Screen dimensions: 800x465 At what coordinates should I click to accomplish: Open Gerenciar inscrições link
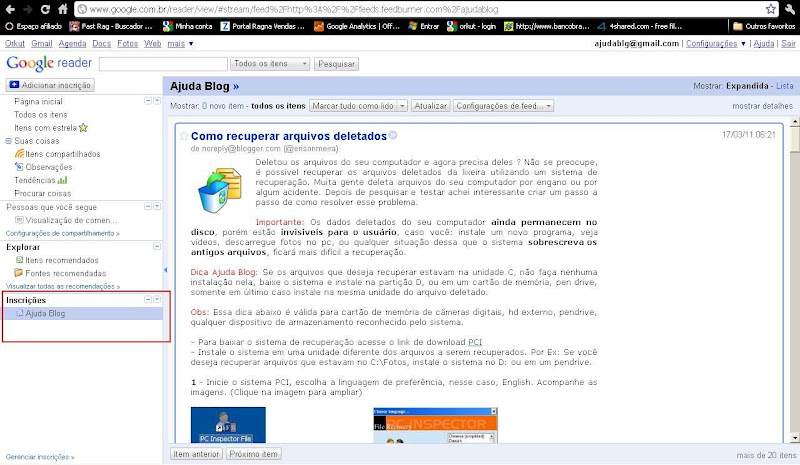tap(40, 457)
